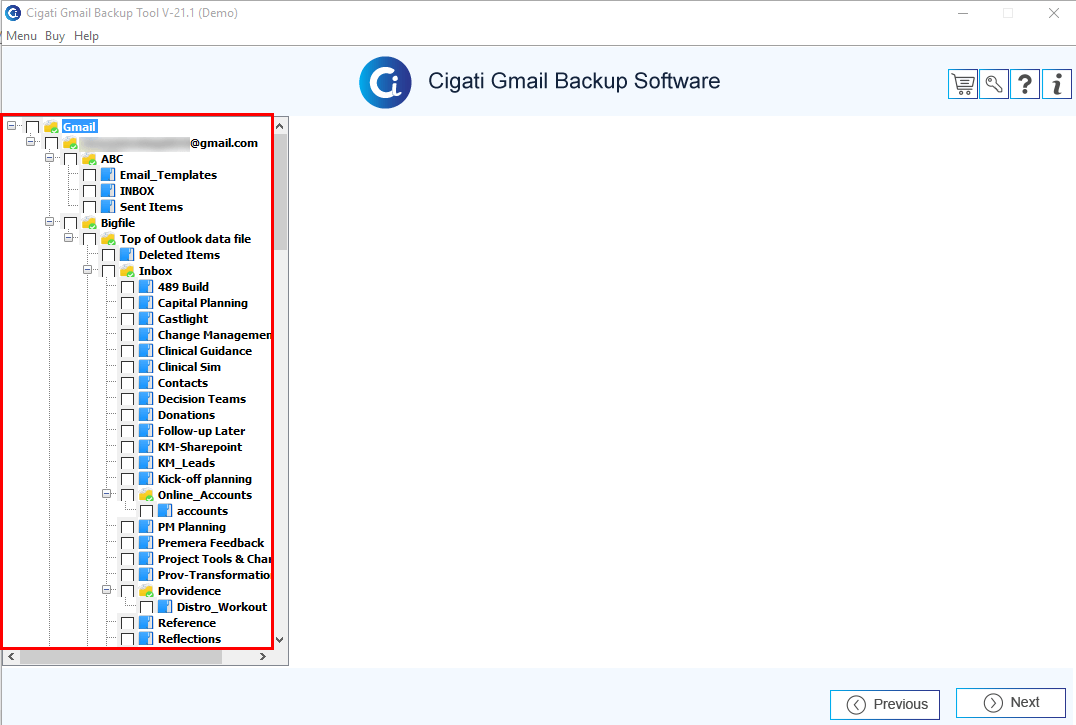Tick the Premera Feedback checkbox

(128, 543)
